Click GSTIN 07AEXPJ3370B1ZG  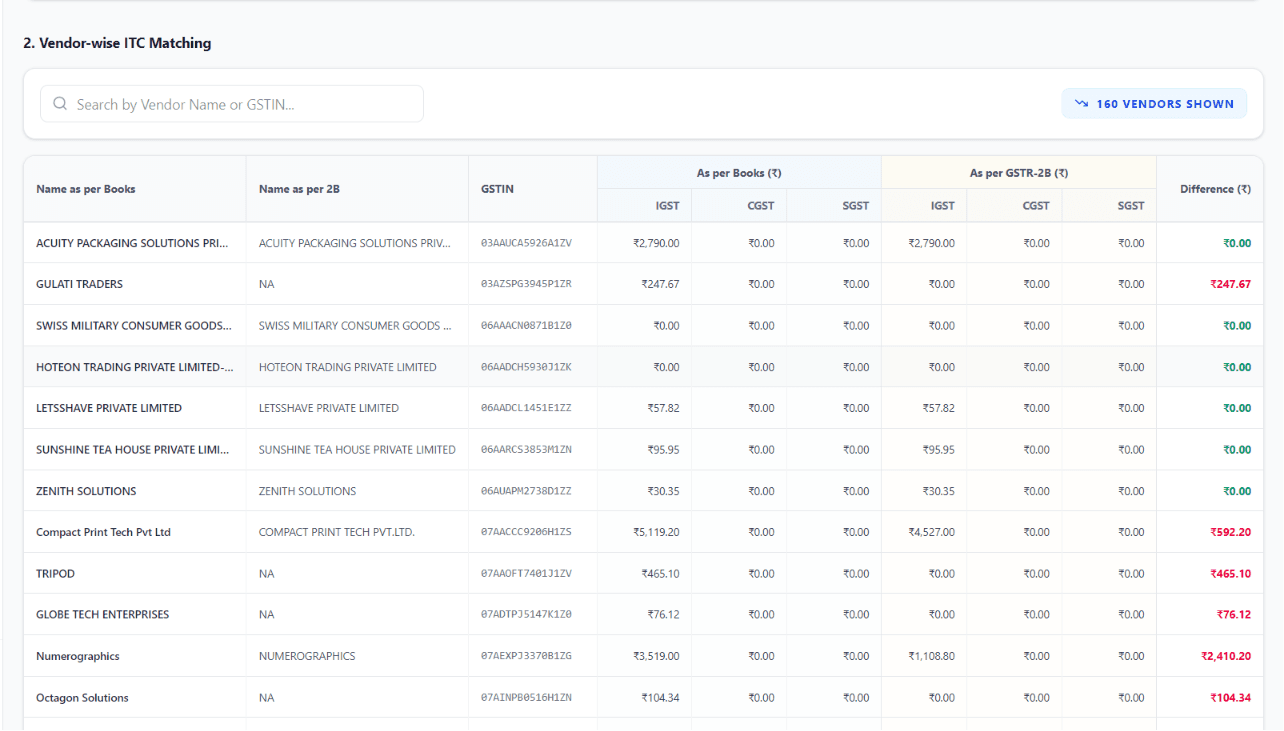click(x=526, y=656)
